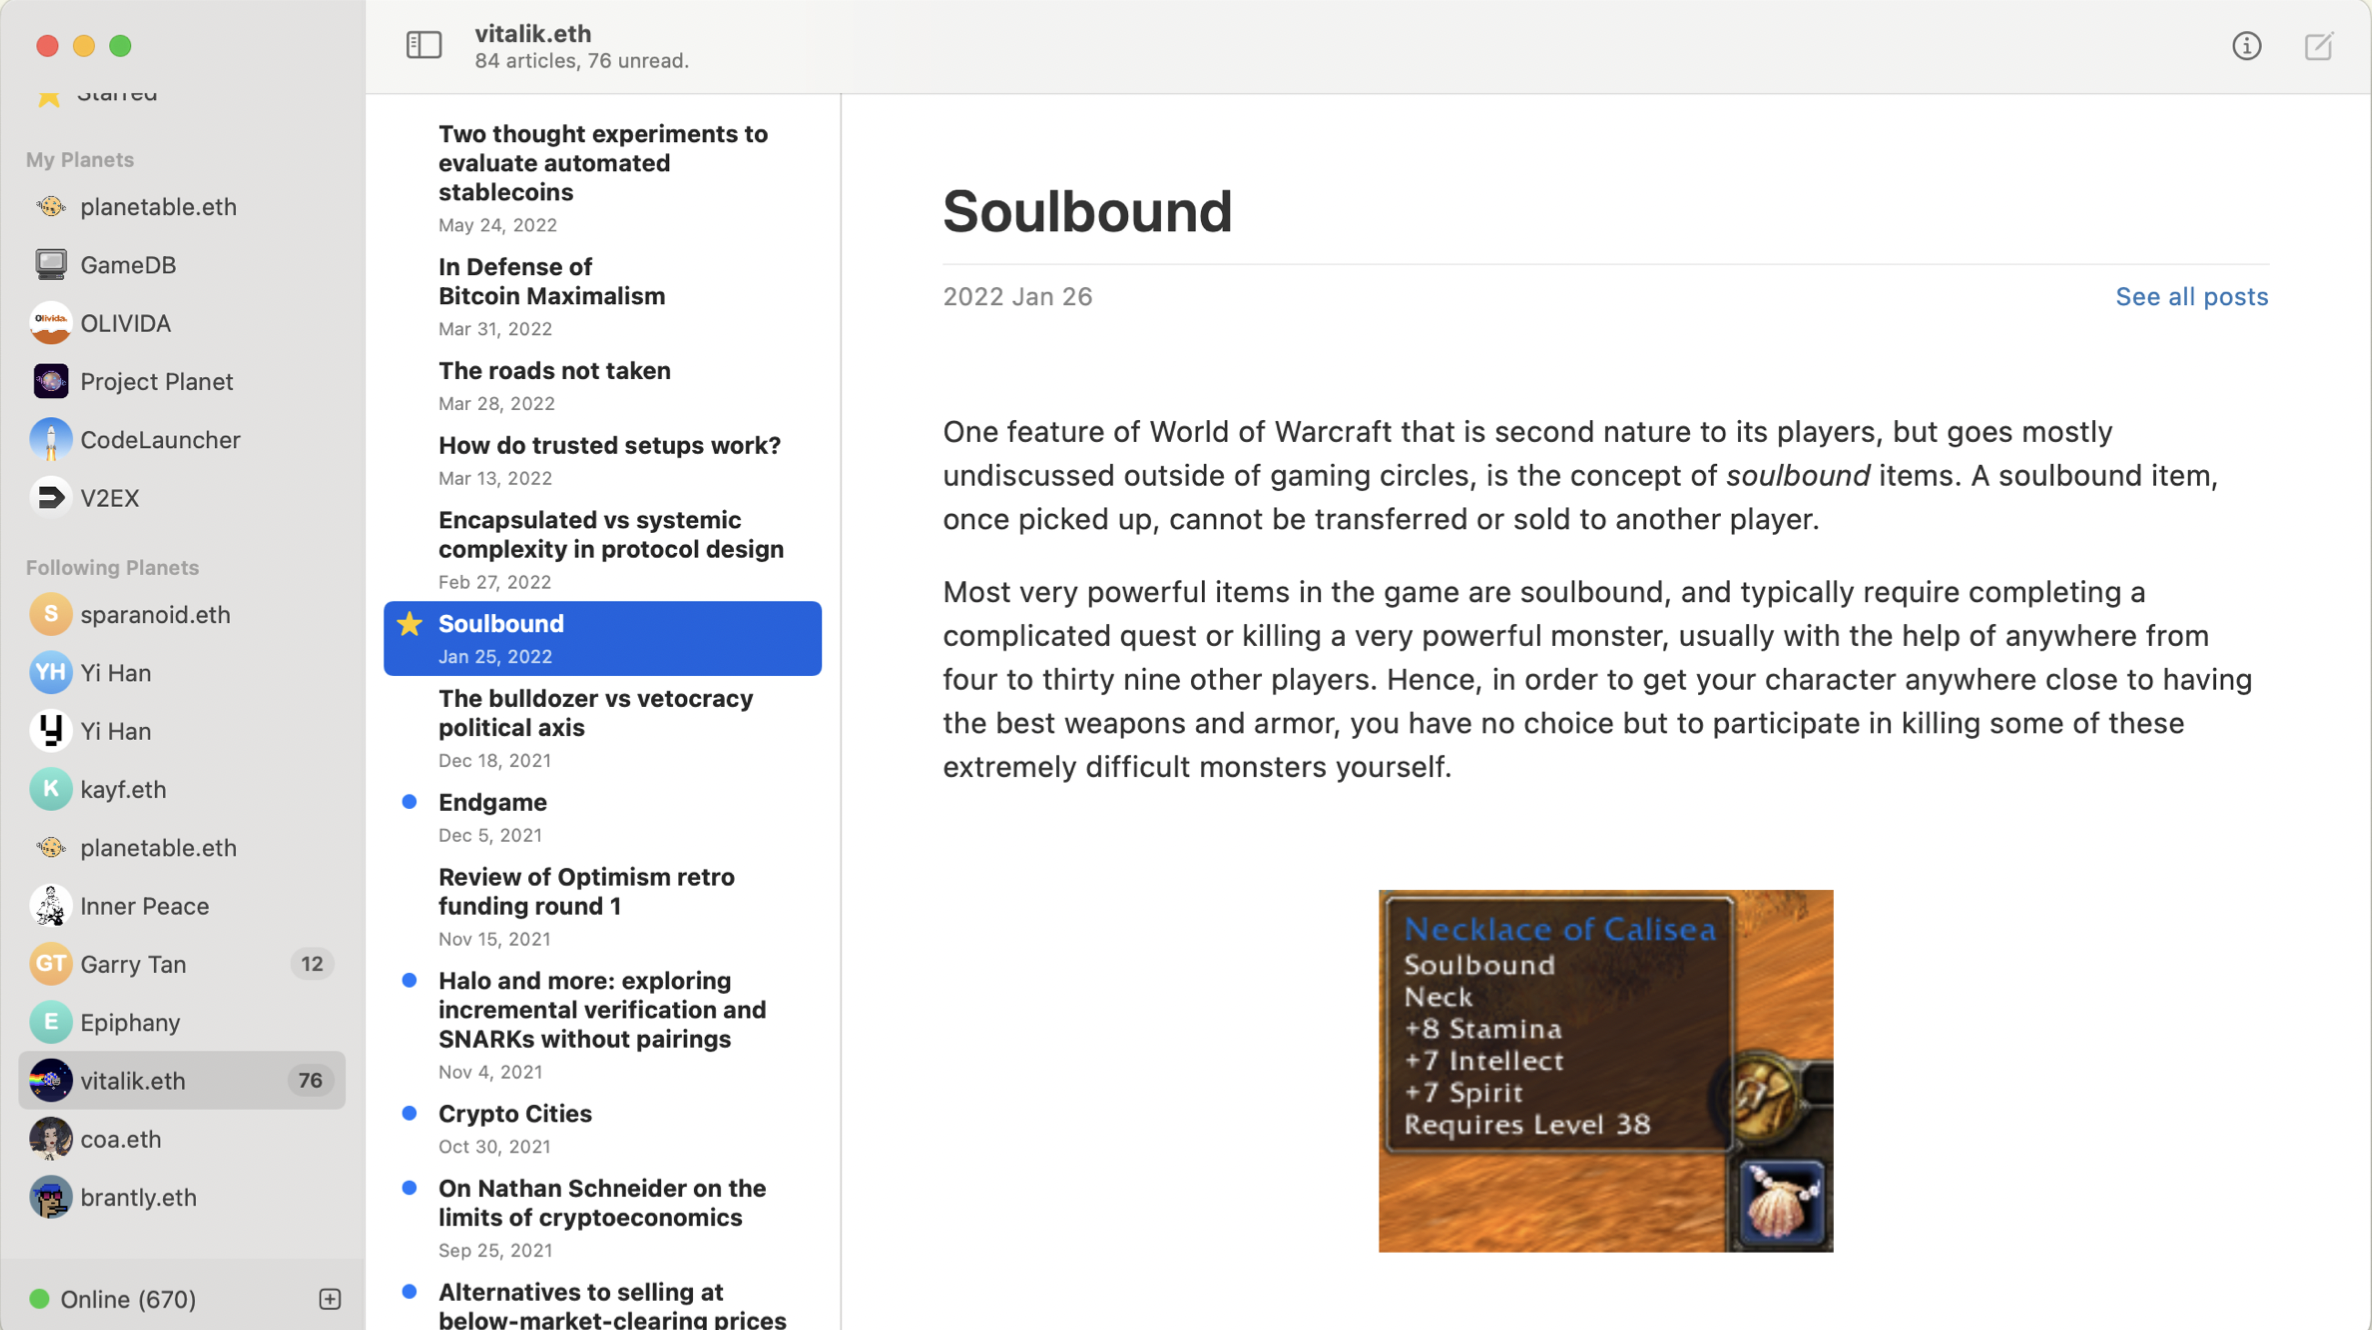Viewport: 2372px width, 1330px height.
Task: Click the vitalik.eth title in toolbar
Action: (533, 33)
